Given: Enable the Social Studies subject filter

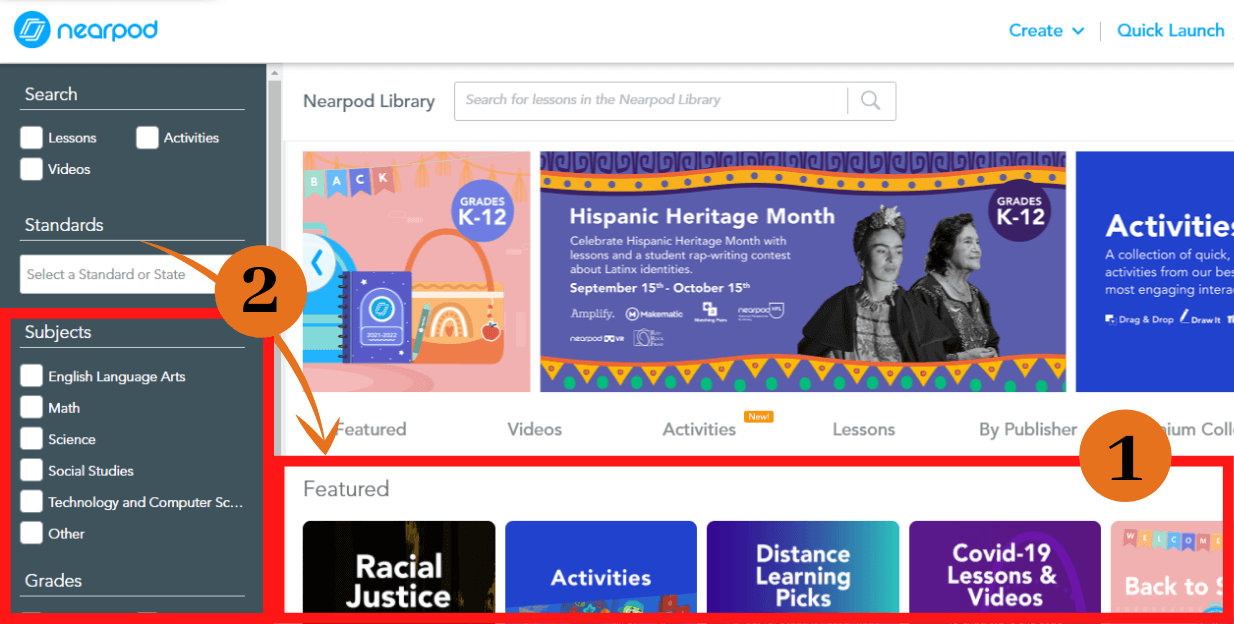Looking at the screenshot, I should pyautogui.click(x=31, y=470).
